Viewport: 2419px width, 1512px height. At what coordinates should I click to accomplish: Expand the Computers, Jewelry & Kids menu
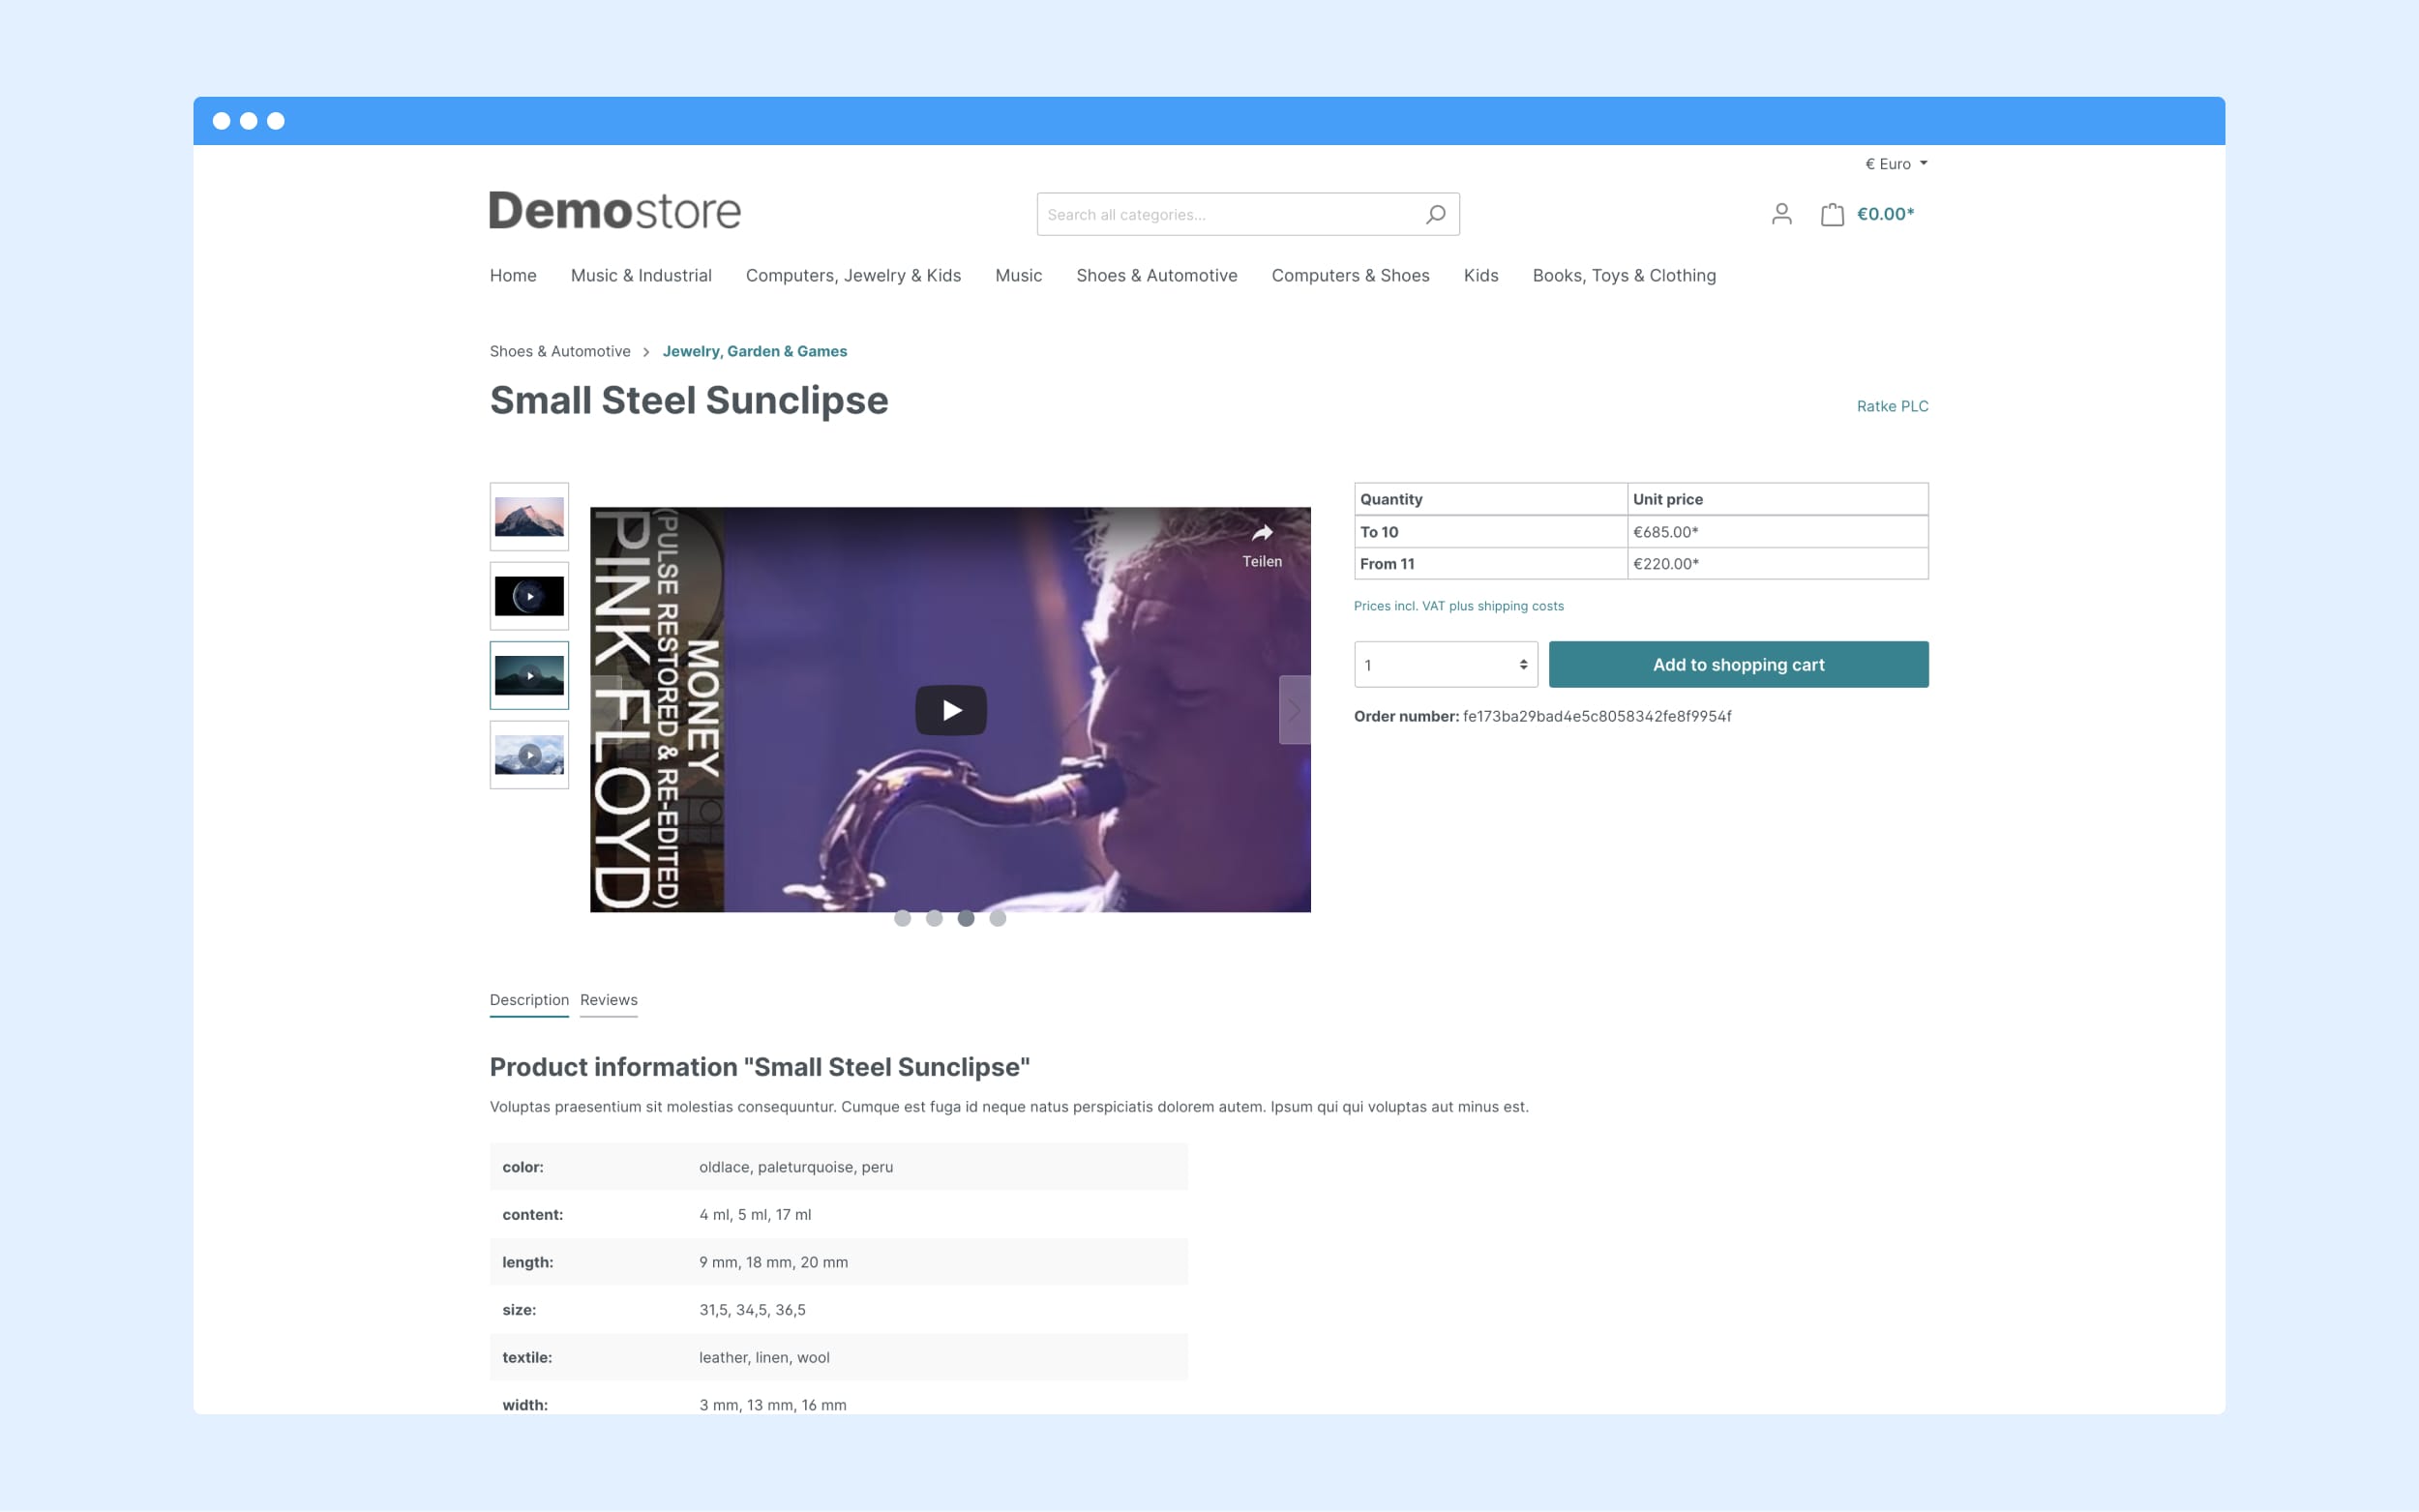click(x=851, y=274)
